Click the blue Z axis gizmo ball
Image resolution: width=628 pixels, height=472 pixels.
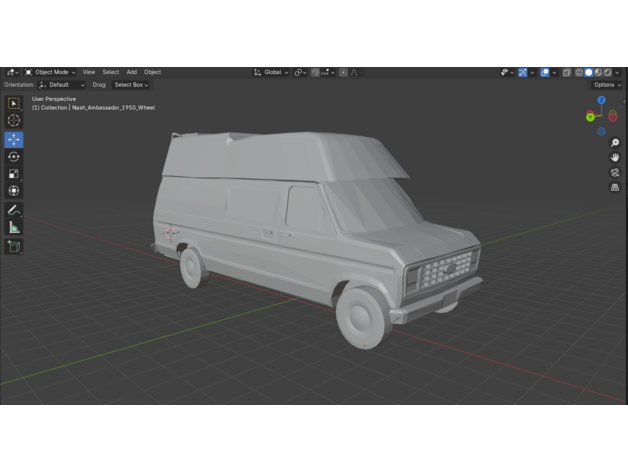tap(601, 101)
